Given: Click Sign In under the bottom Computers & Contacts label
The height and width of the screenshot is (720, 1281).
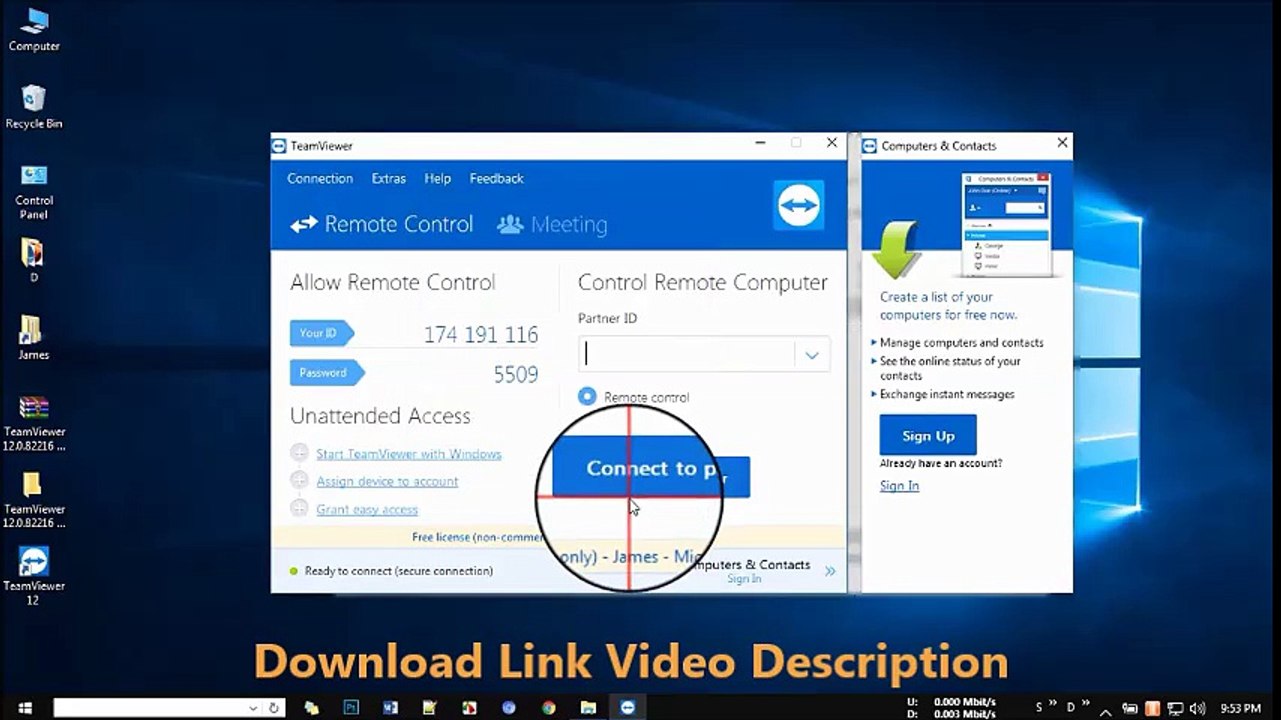Looking at the screenshot, I should click(744, 579).
